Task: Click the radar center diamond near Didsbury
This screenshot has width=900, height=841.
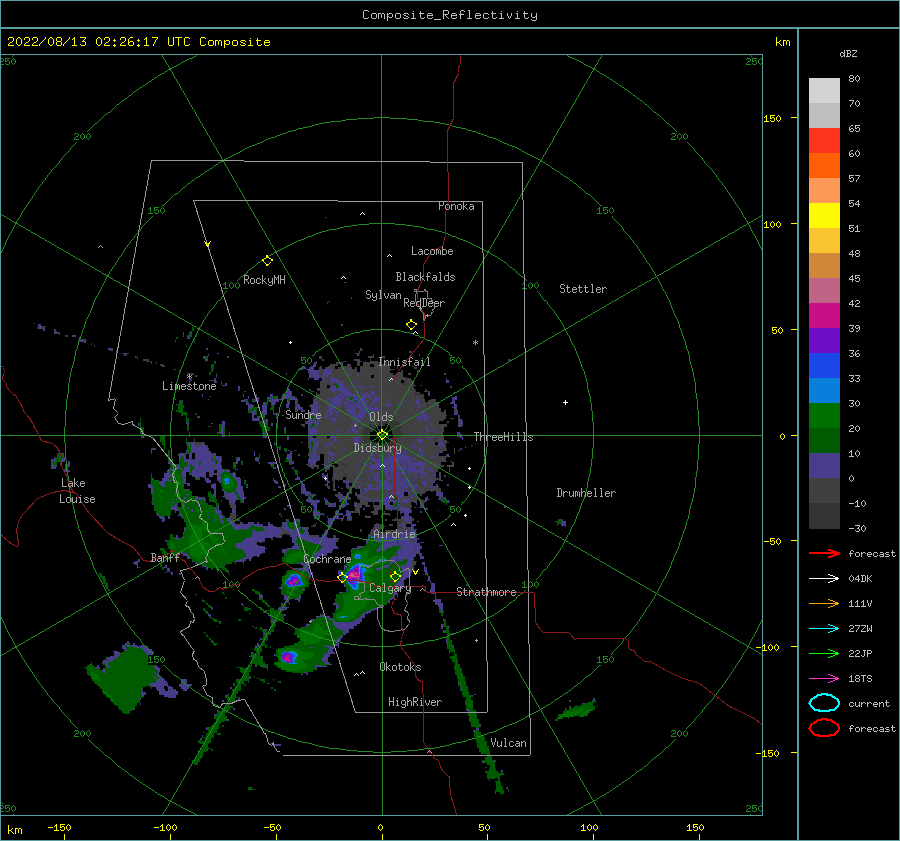Action: 382,435
